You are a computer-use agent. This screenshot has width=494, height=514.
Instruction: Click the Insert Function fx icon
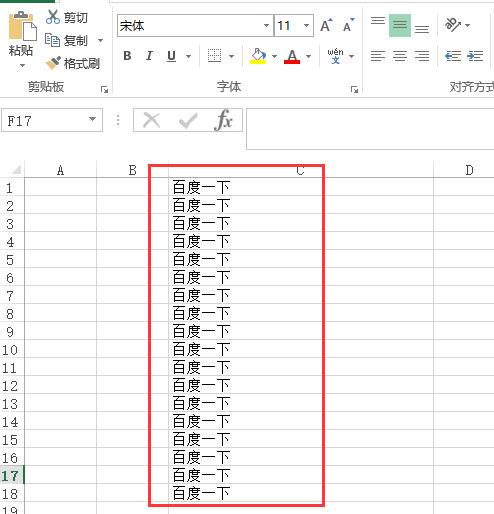[x=224, y=120]
